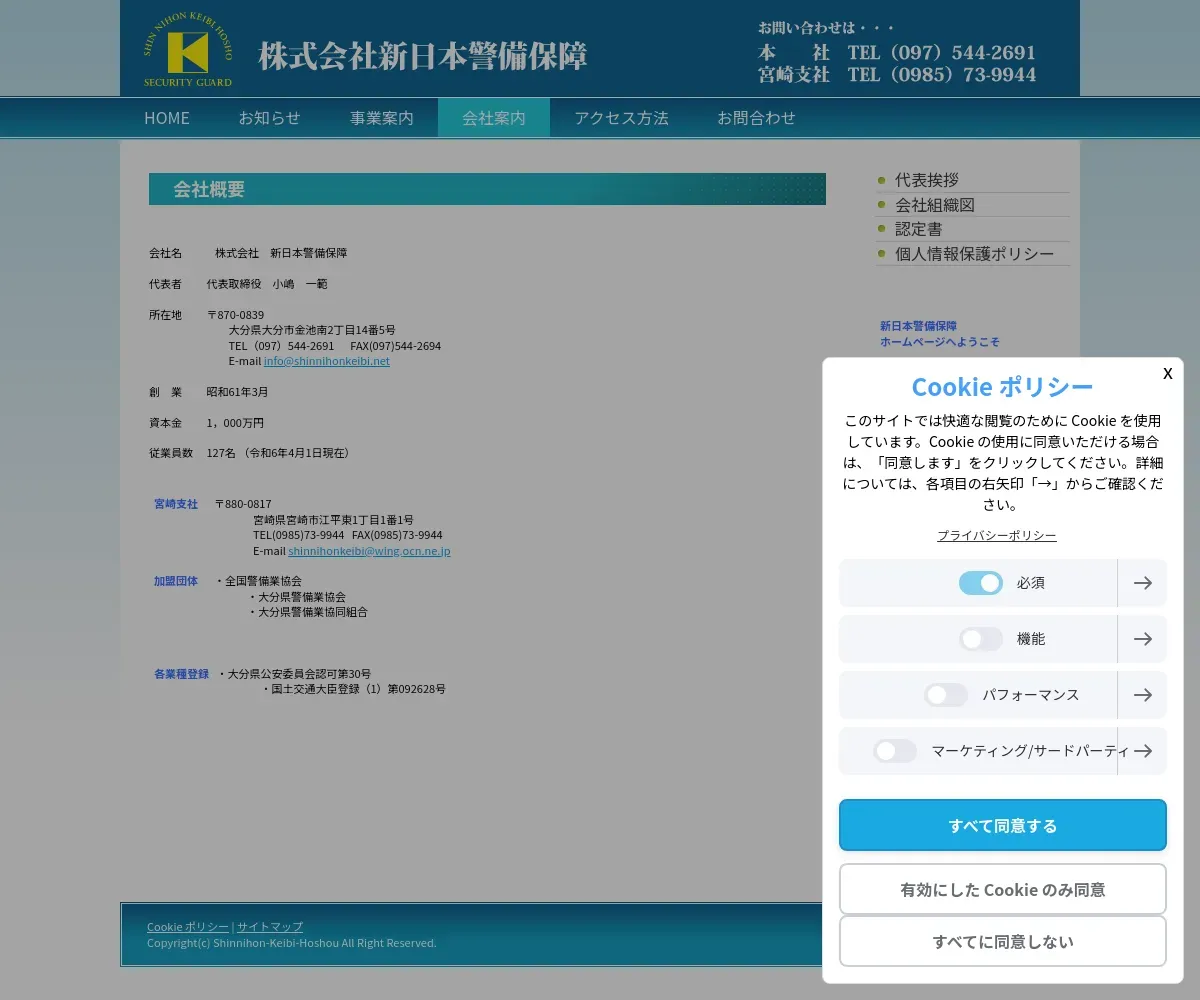This screenshot has width=1200, height=1000.
Task: Click the 各業種登録 label
Action: pyautogui.click(x=181, y=674)
